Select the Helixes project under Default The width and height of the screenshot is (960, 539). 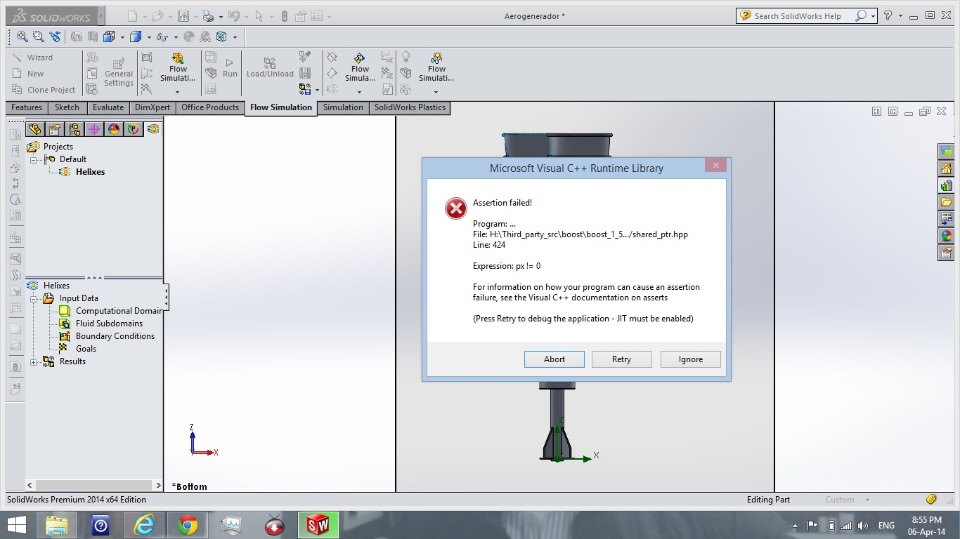pyautogui.click(x=90, y=172)
